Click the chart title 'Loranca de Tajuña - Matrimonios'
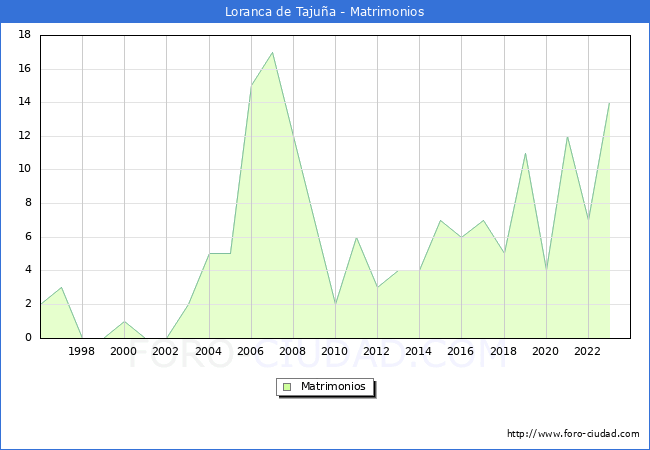This screenshot has height=450, width=650. (x=325, y=11)
